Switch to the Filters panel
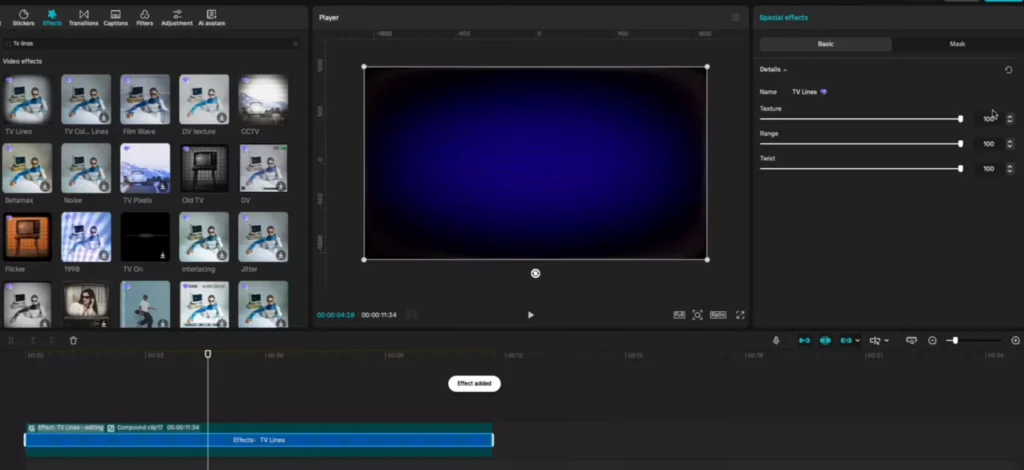The image size is (1024, 470). tap(145, 17)
